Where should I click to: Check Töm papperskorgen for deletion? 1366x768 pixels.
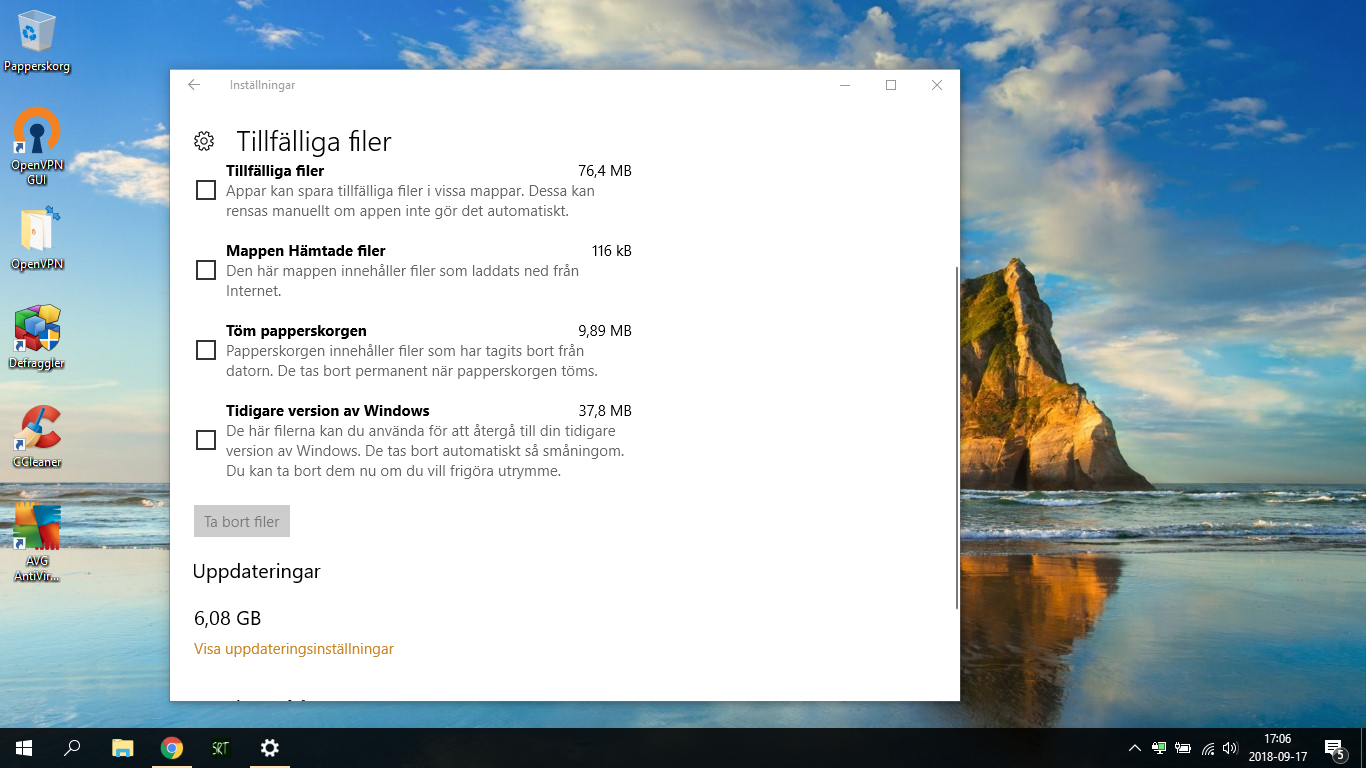click(x=206, y=350)
